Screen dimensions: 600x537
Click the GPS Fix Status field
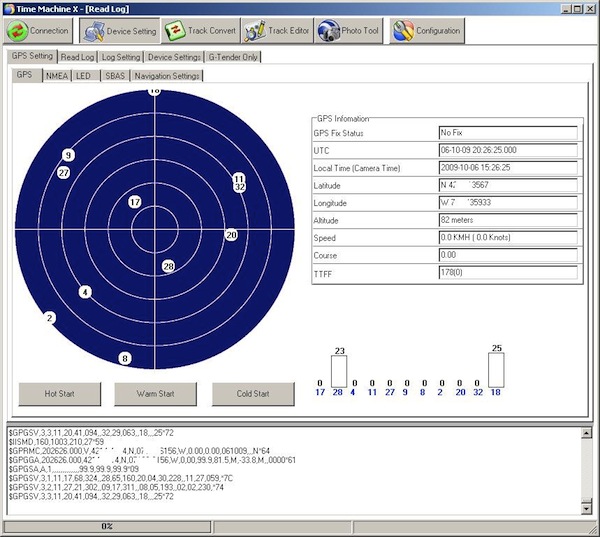pyautogui.click(x=508, y=133)
